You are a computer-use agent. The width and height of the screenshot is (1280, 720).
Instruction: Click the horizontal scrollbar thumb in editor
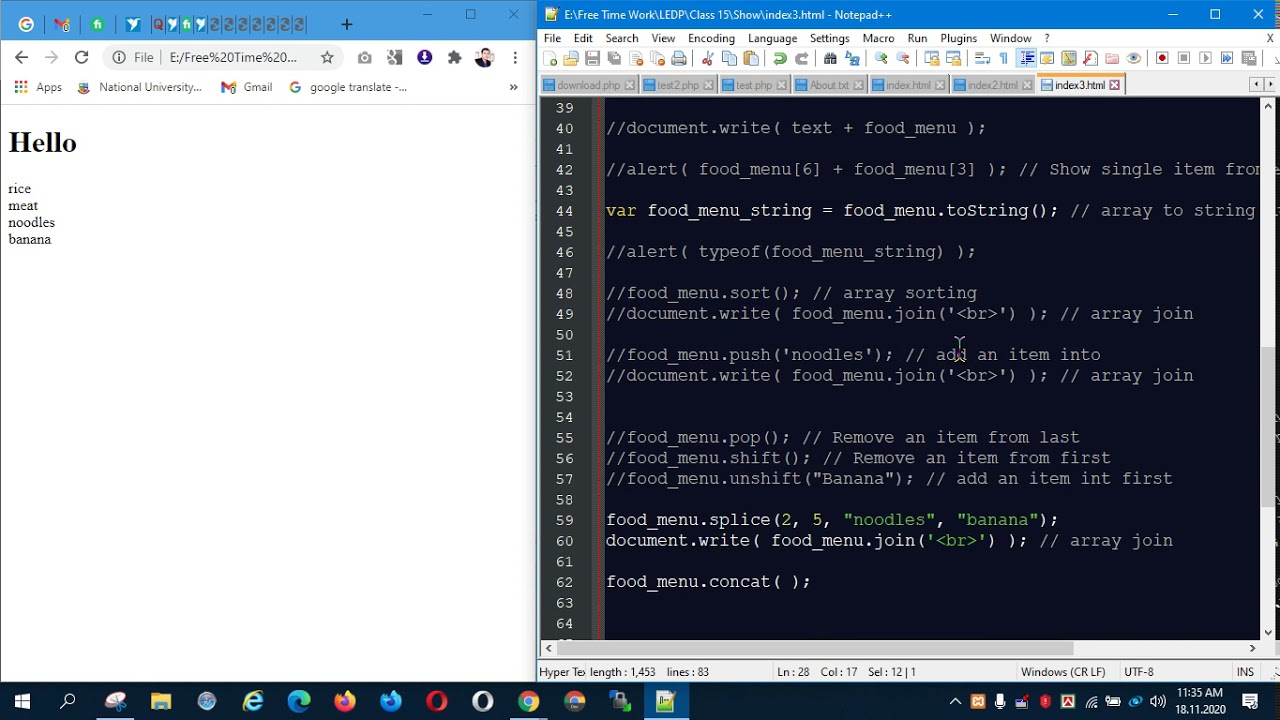click(815, 648)
